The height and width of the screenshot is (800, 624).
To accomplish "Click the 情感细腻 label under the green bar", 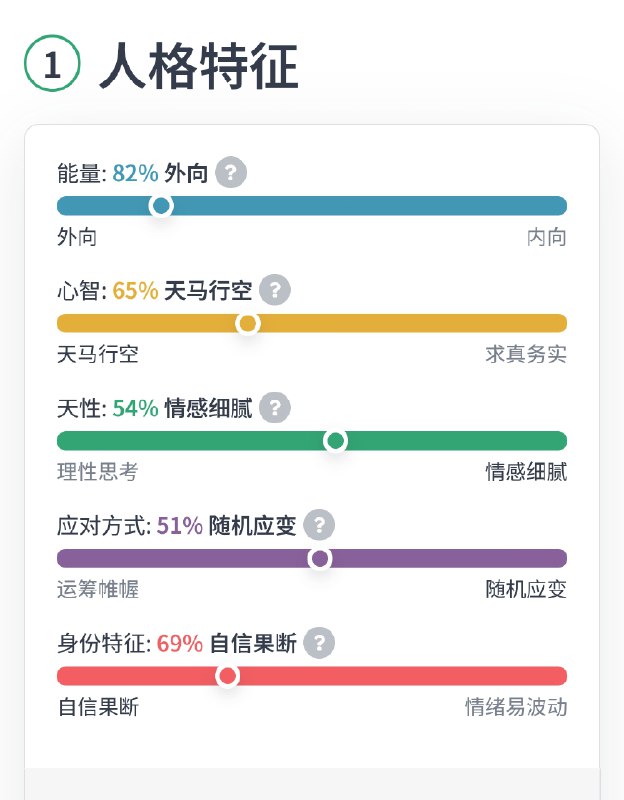I will click(x=525, y=472).
